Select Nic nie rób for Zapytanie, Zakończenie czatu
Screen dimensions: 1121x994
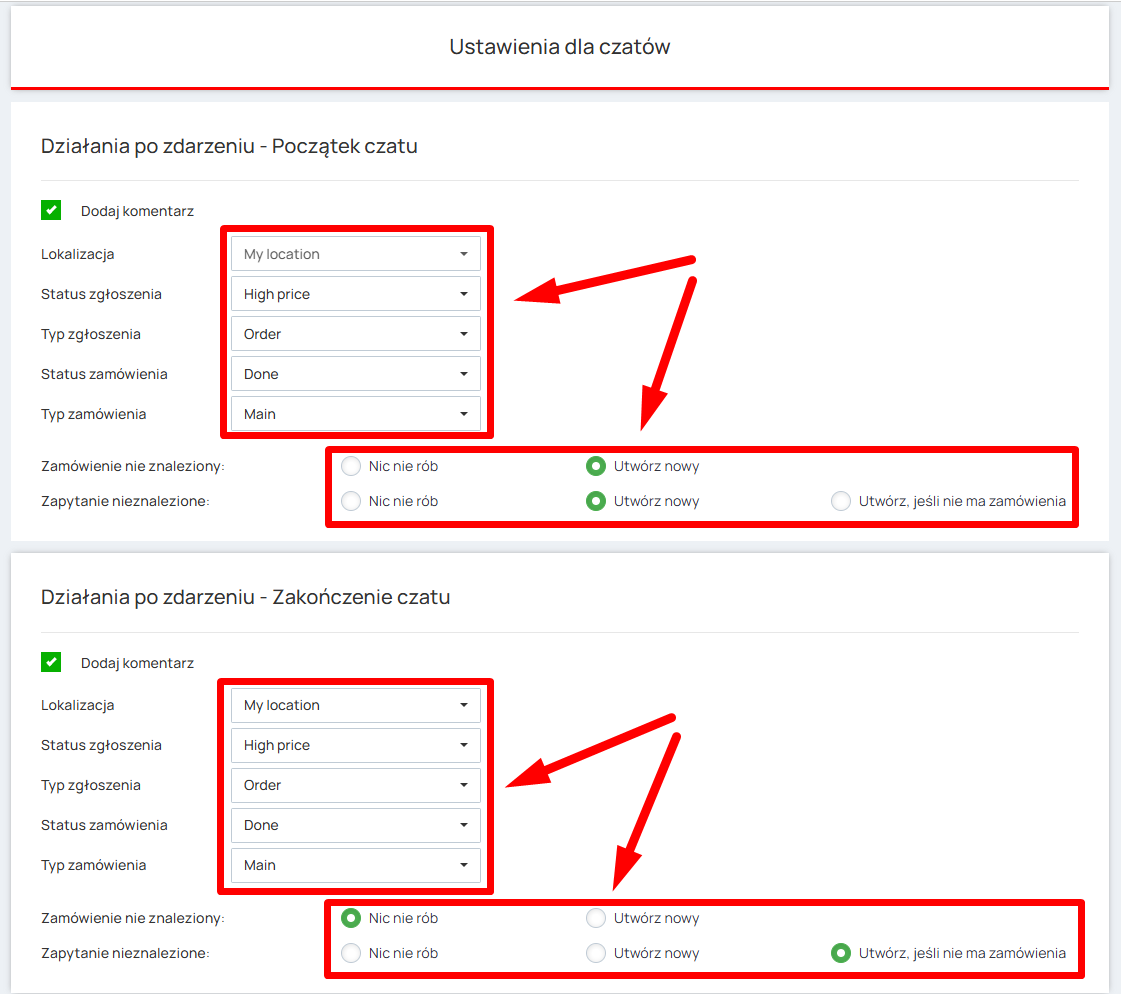point(351,953)
